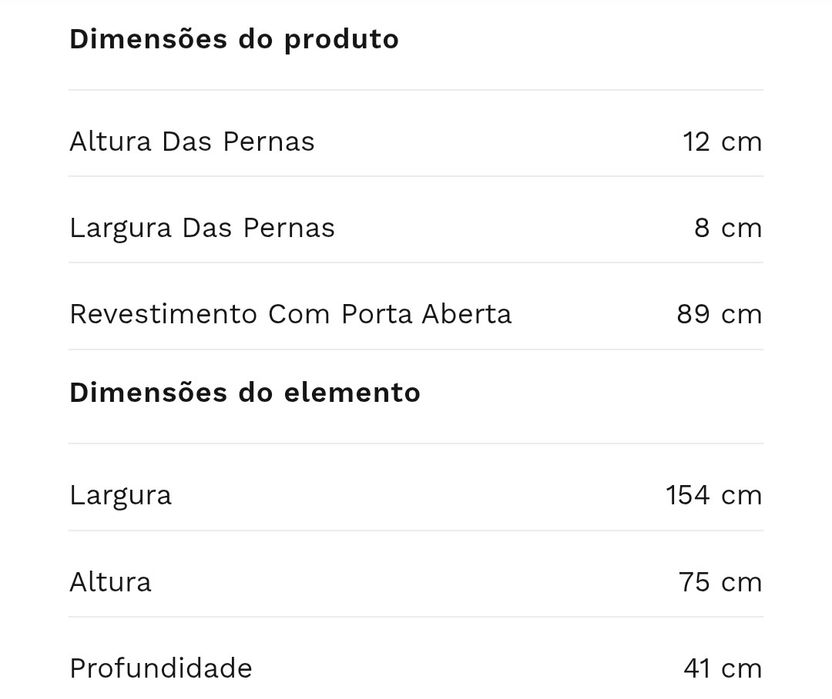Select the 'Dimensões do elemento' heading
Viewport: 832px width, 699px height.
(x=245, y=393)
